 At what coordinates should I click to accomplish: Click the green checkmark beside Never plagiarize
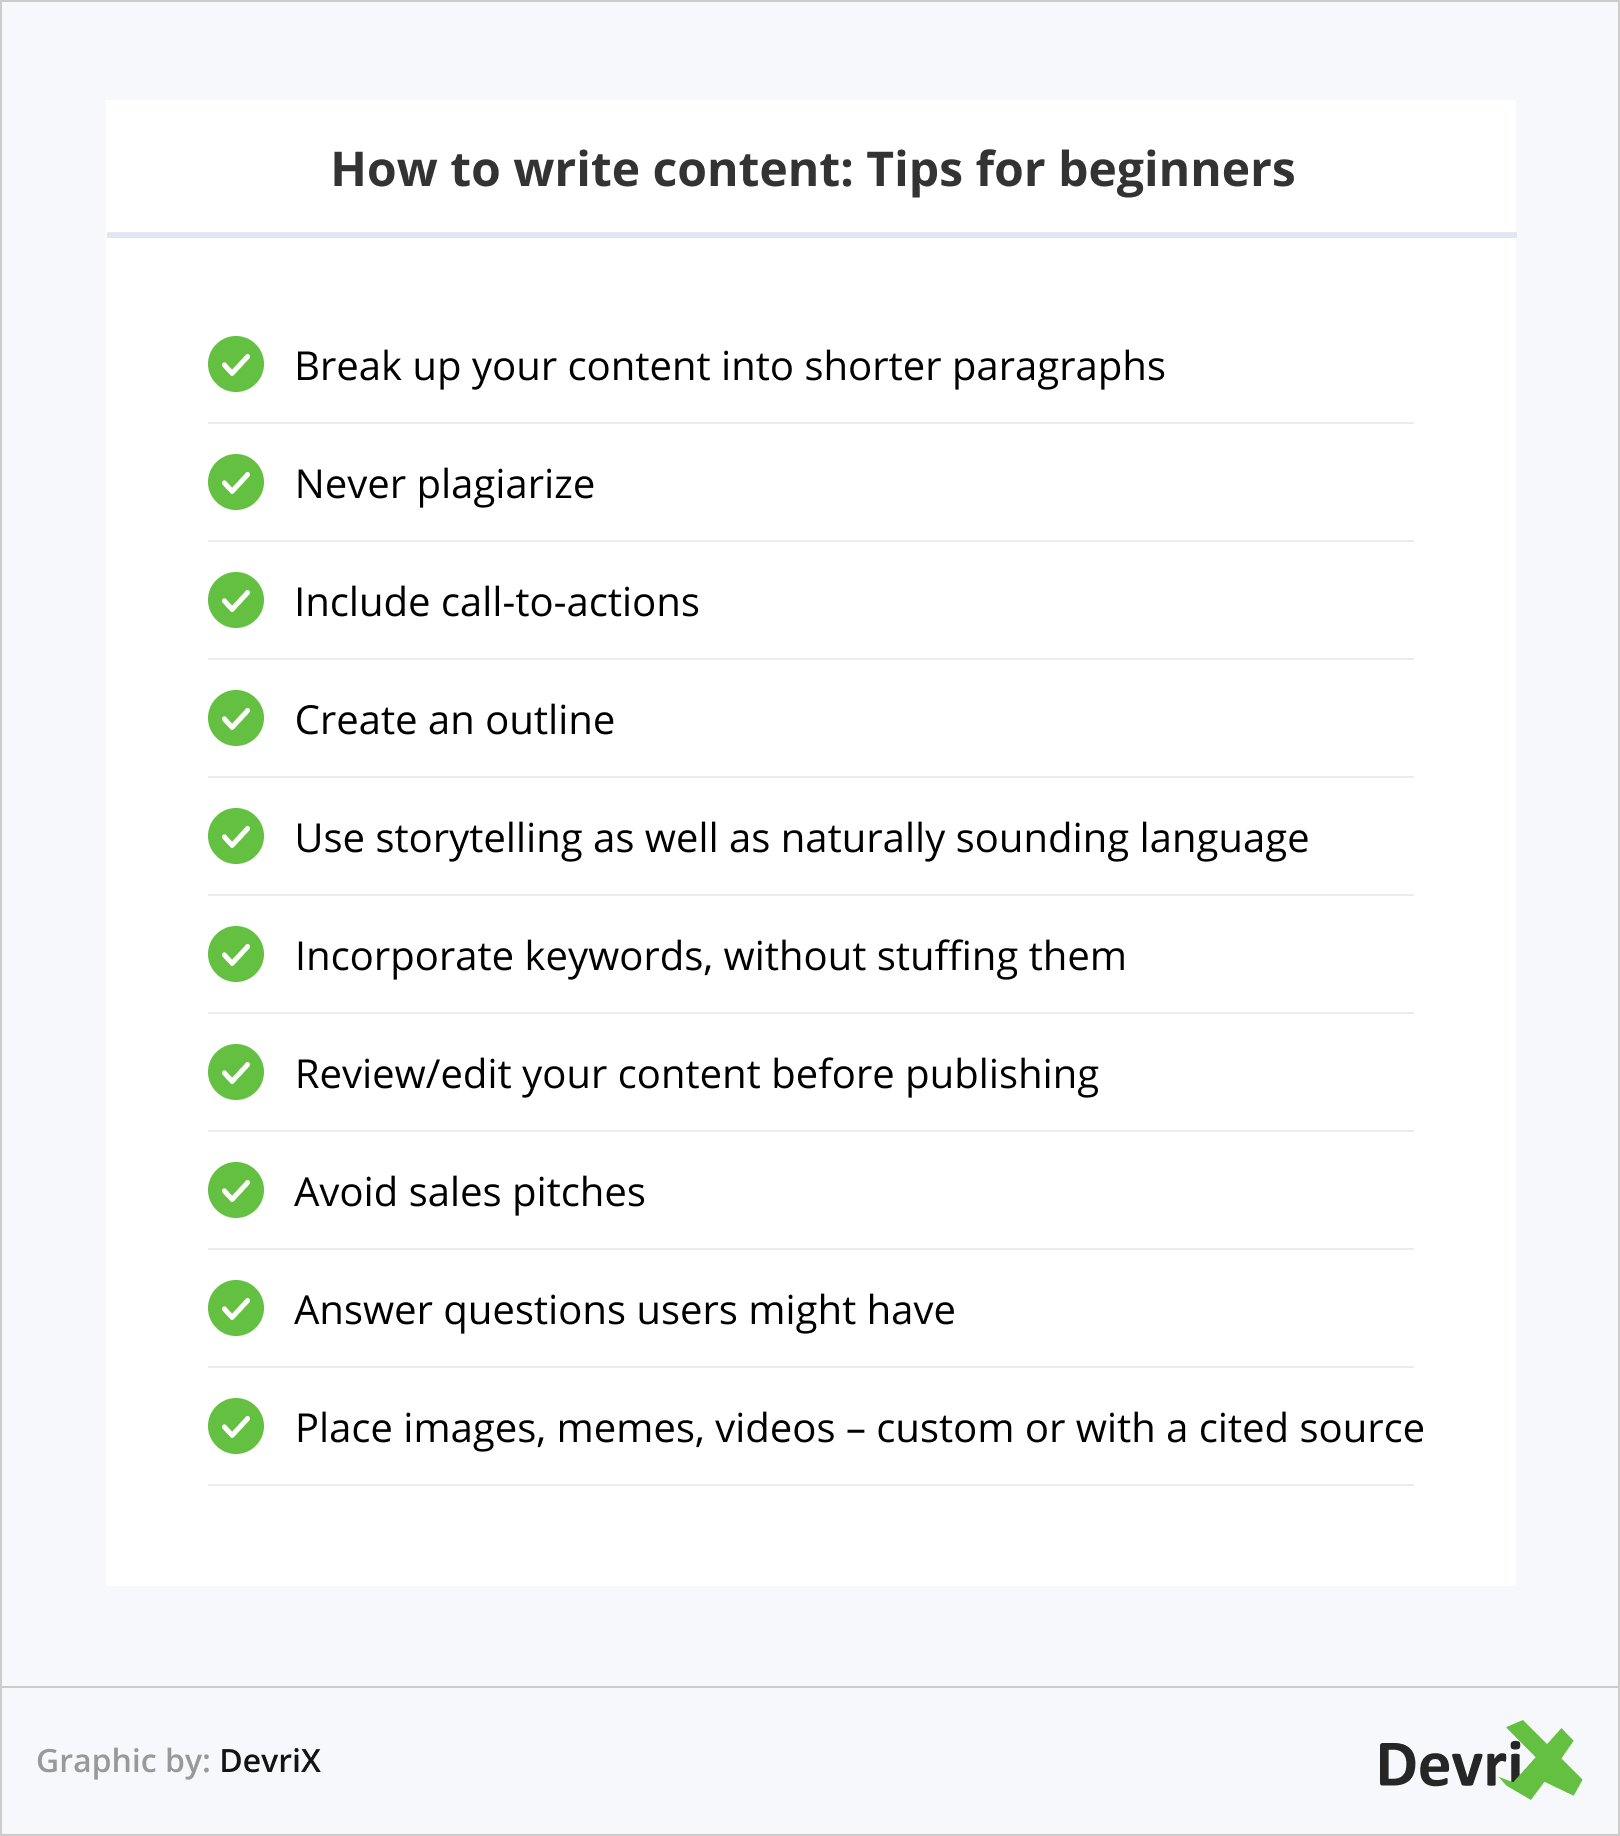coord(236,483)
